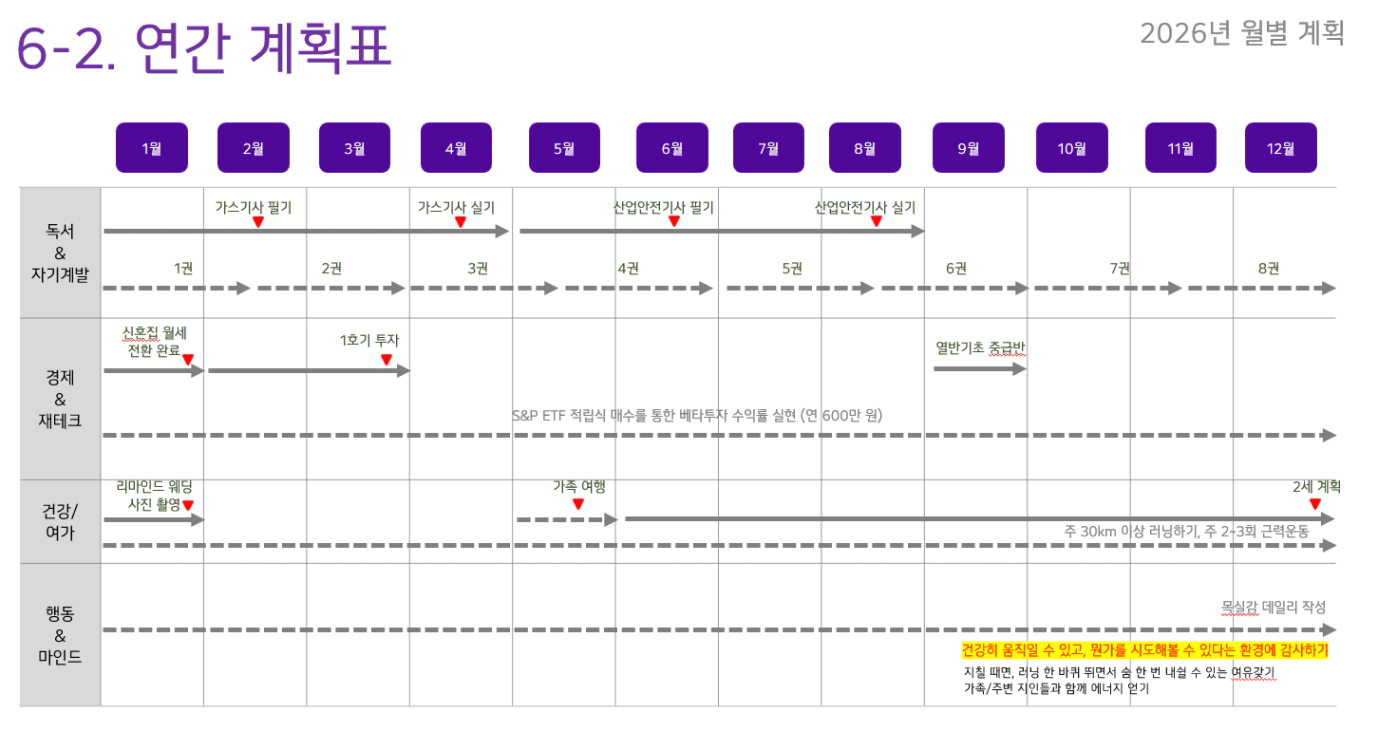Screen dimensions: 1378x750
Task: Click the 5권 reading label
Action: (x=792, y=268)
